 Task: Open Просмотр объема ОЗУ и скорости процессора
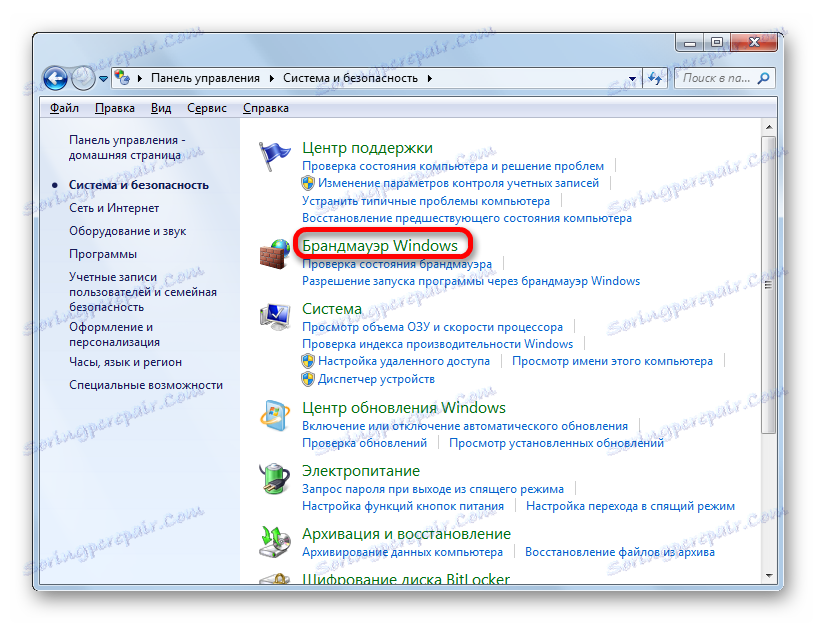click(432, 327)
